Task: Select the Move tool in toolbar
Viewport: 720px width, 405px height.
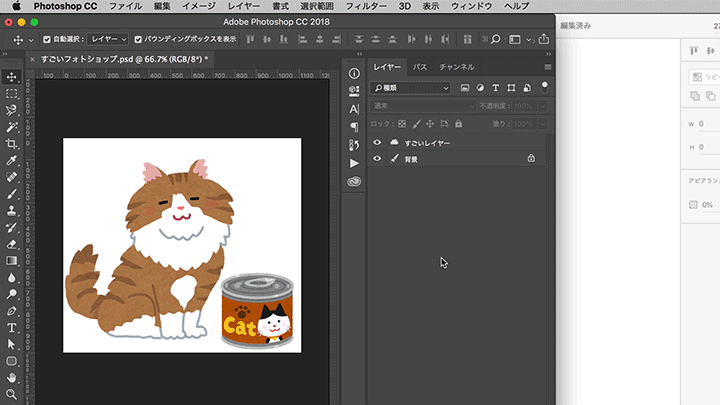Action: pos(12,77)
